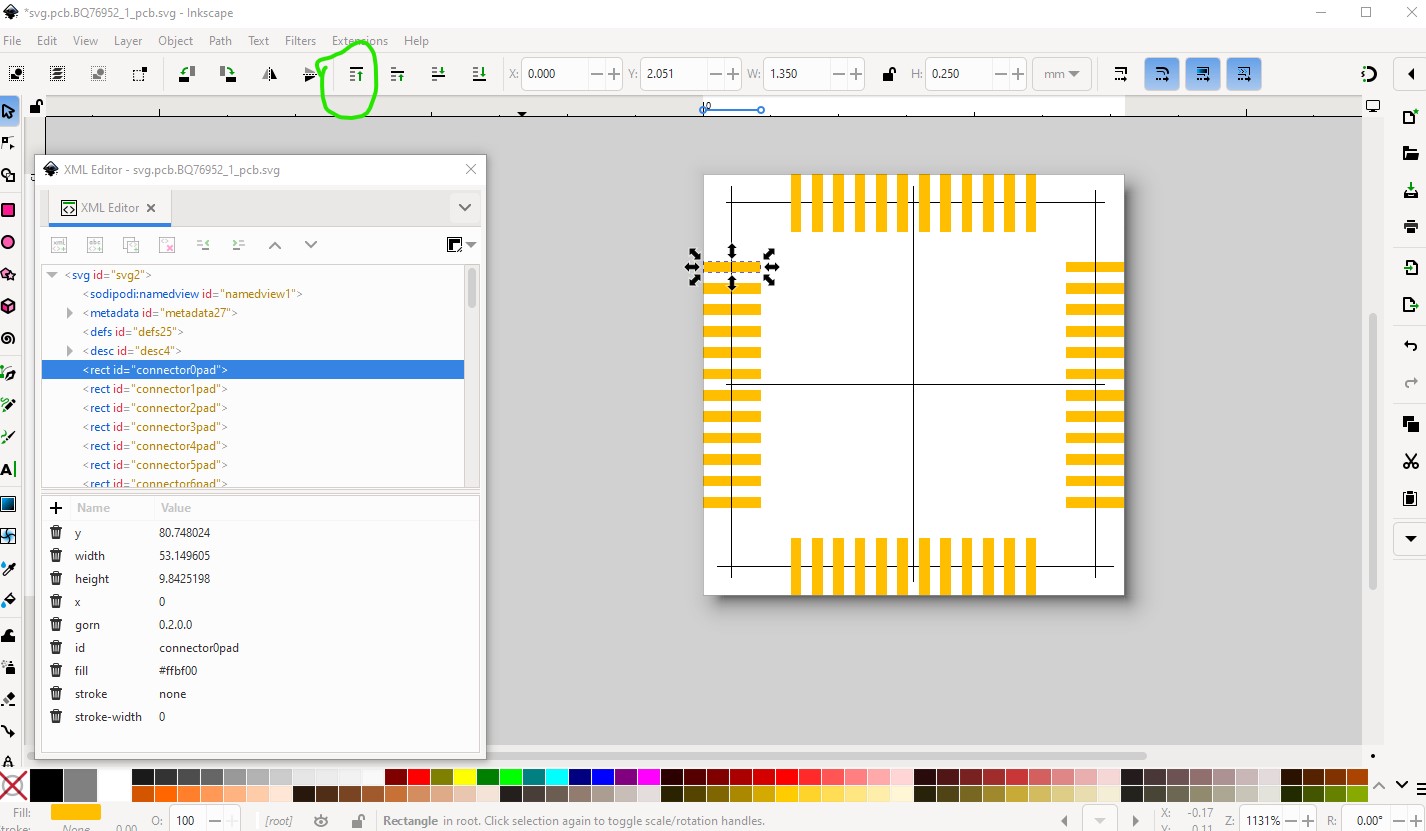Open the Extensions menu
This screenshot has width=1426, height=831.
click(359, 41)
